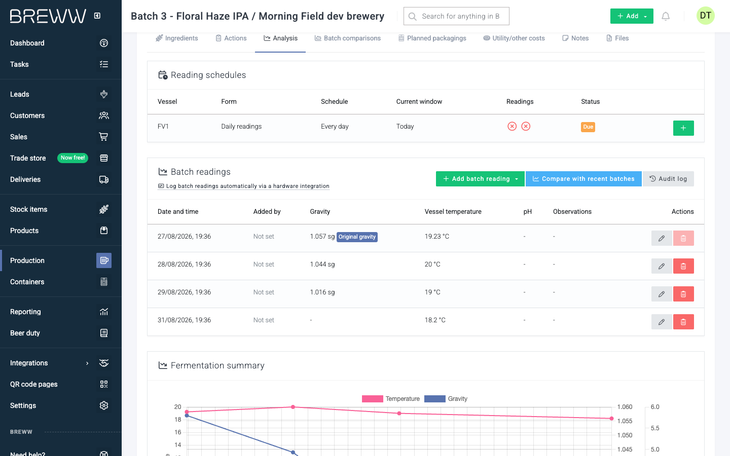
Task: Open the Notes tab
Action: [x=575, y=38]
